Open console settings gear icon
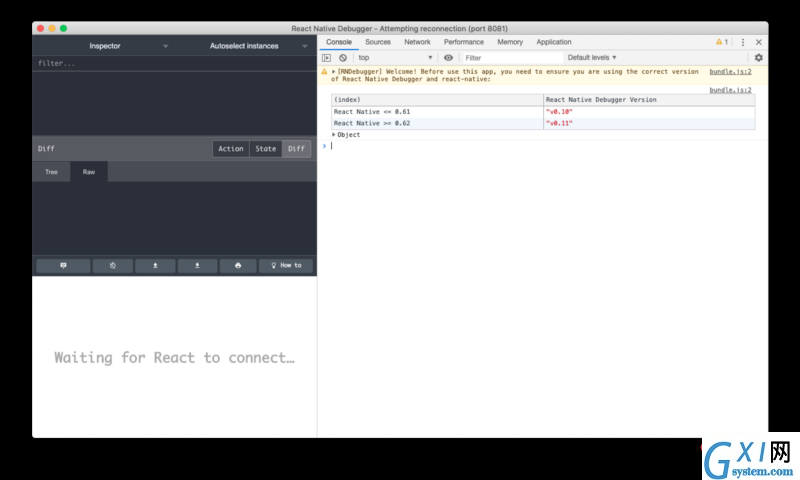 (x=759, y=58)
